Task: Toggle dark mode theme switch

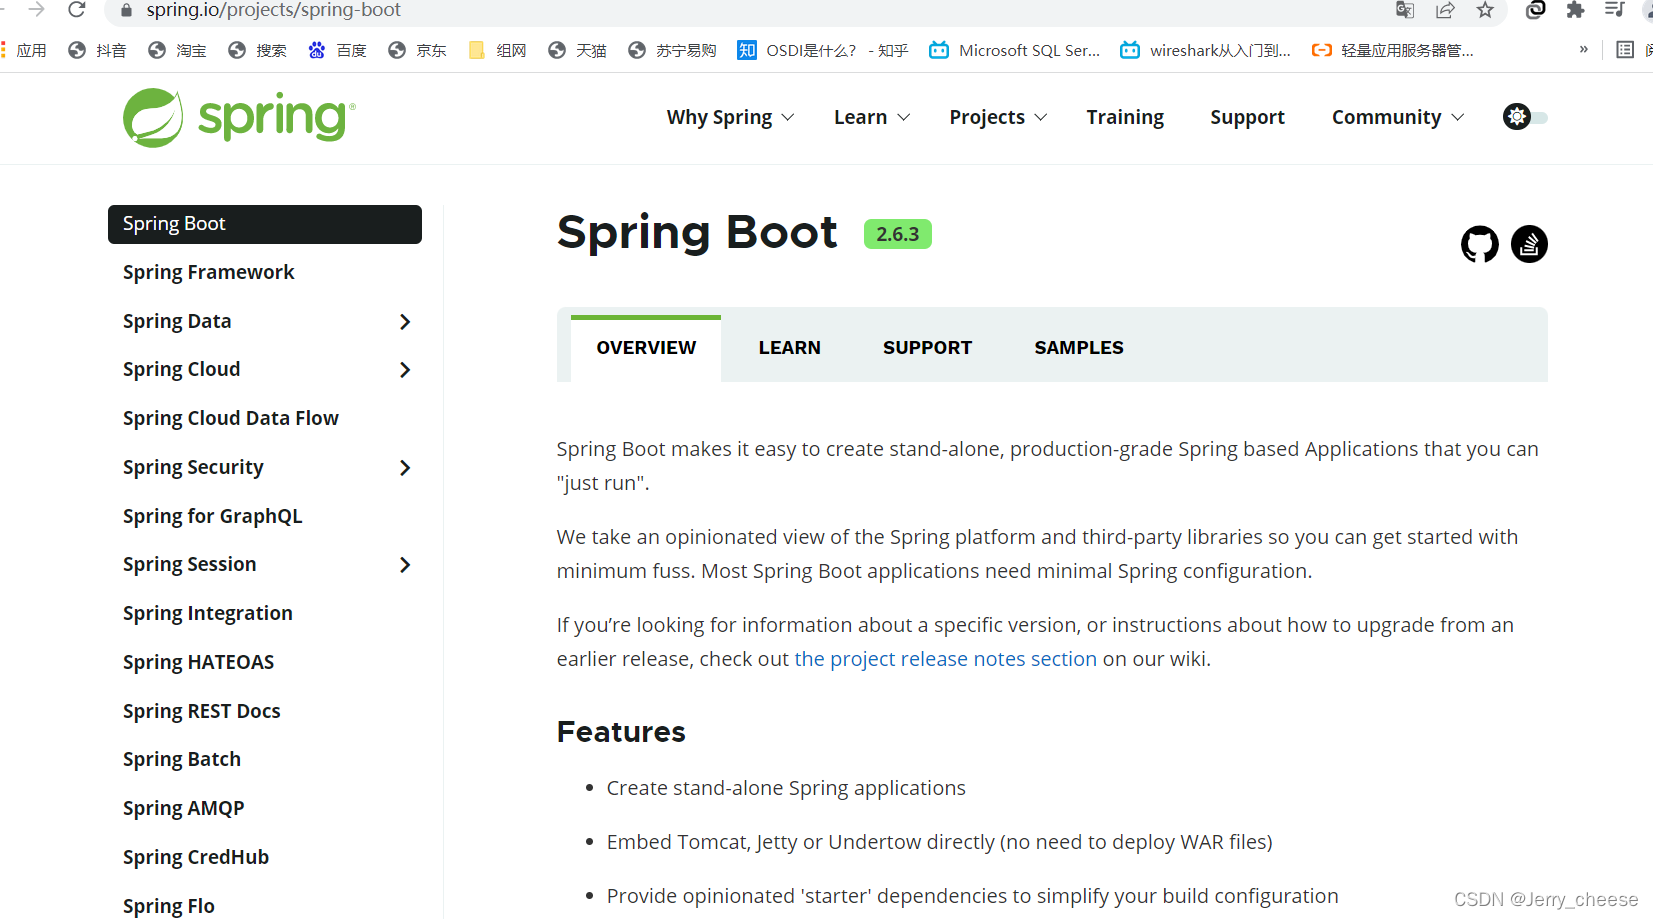Action: pyautogui.click(x=1525, y=117)
